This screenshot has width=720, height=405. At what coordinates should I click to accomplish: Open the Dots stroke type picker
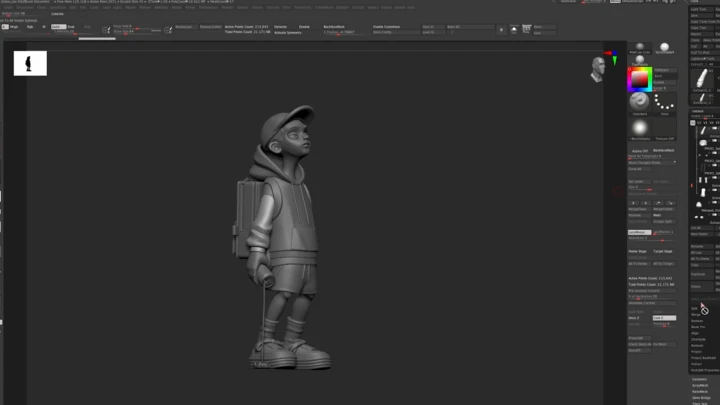[x=664, y=103]
